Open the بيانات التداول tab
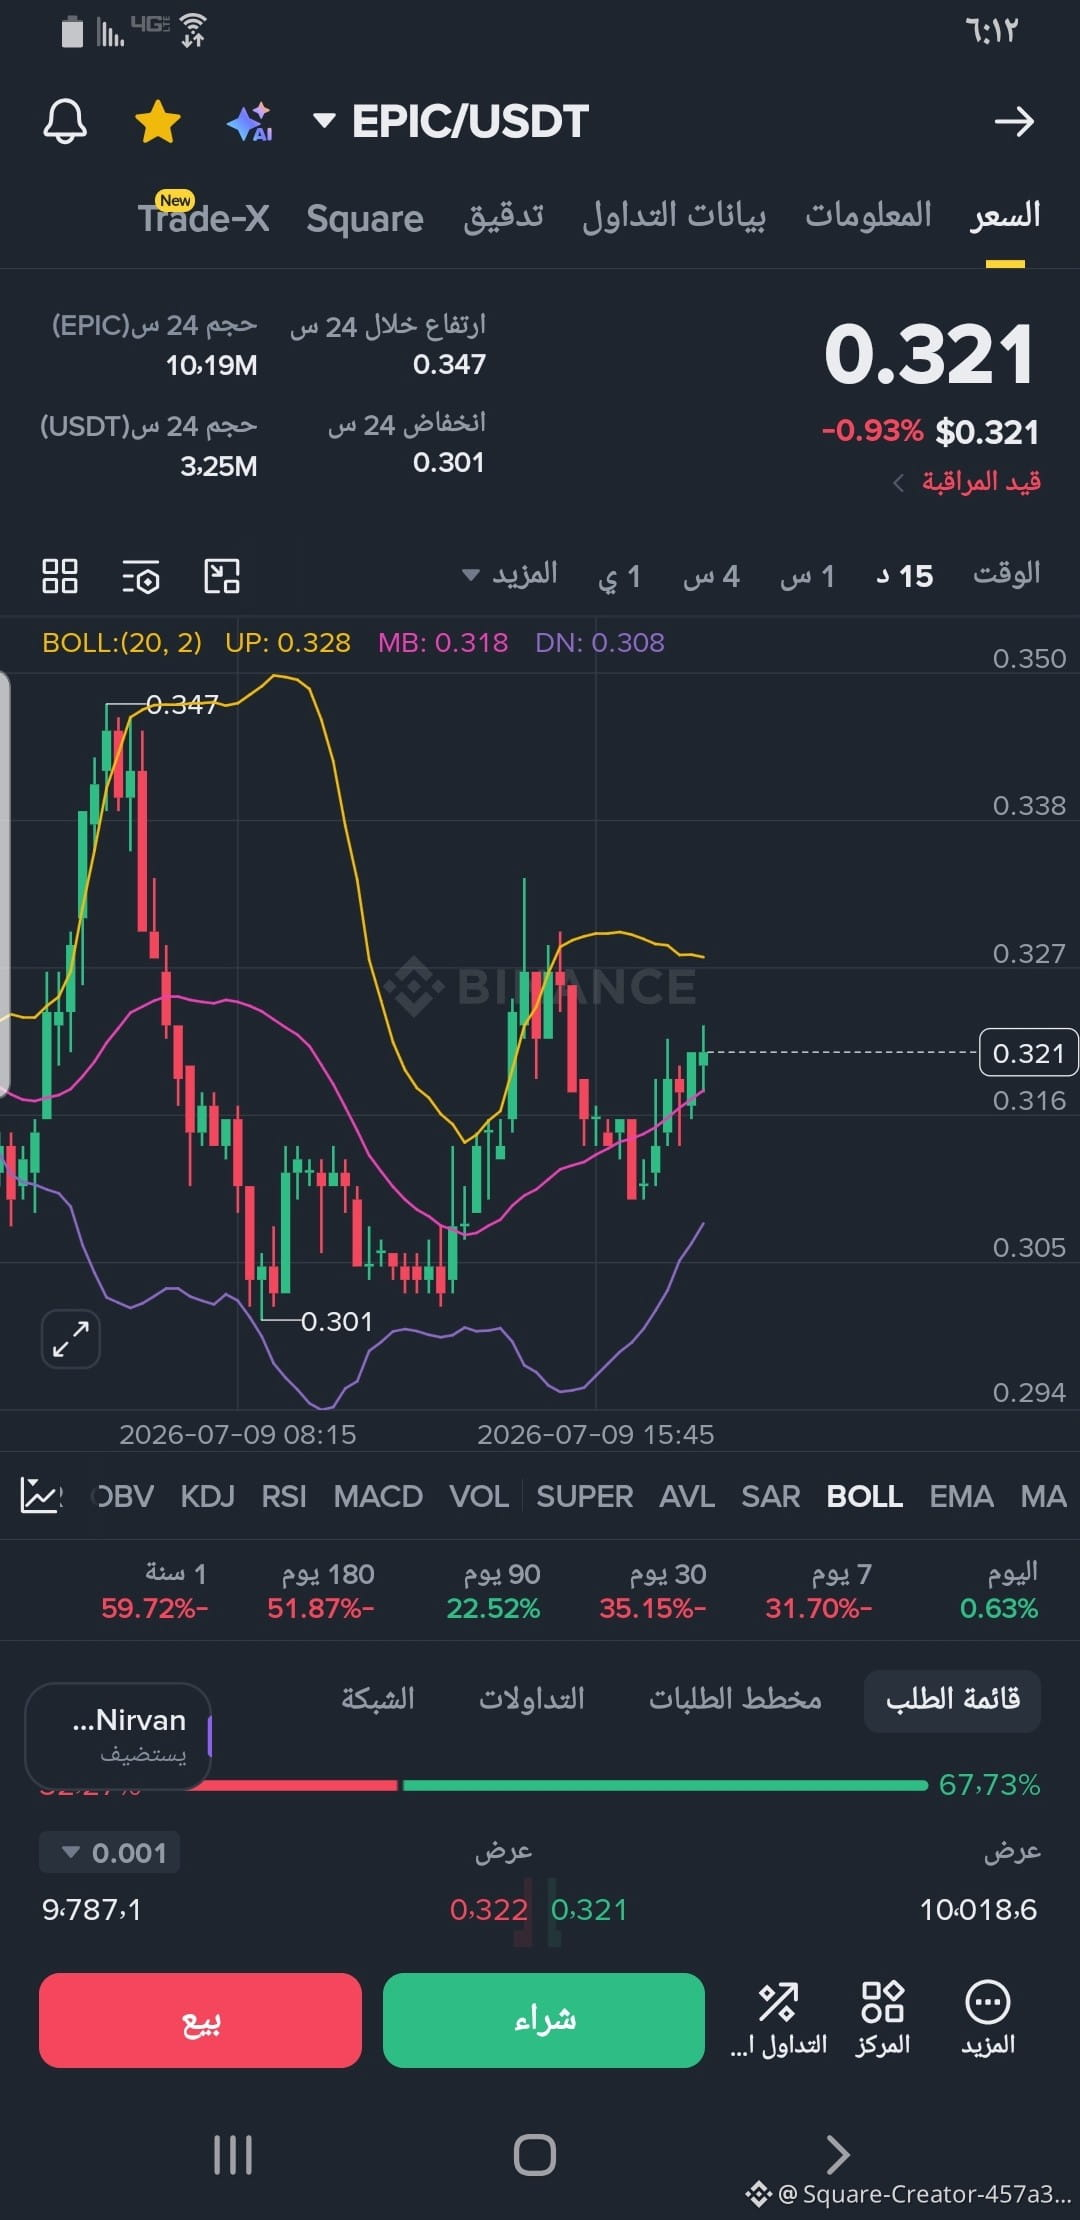This screenshot has height=2220, width=1080. 674,216
